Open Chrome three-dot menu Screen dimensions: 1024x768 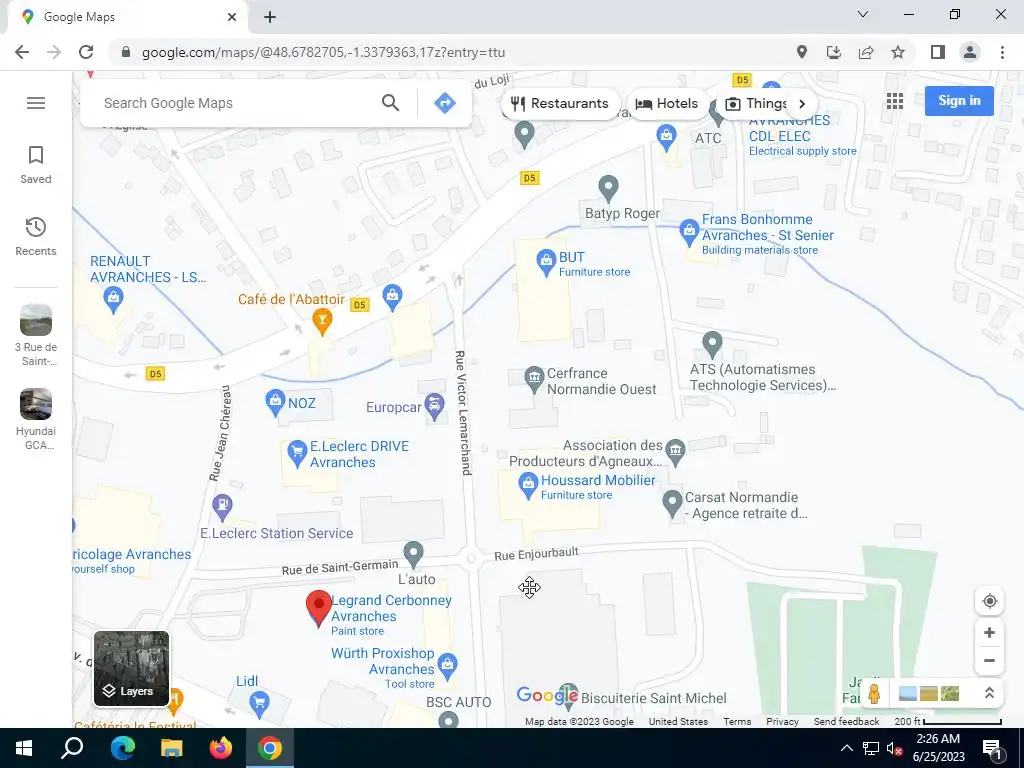1002,52
